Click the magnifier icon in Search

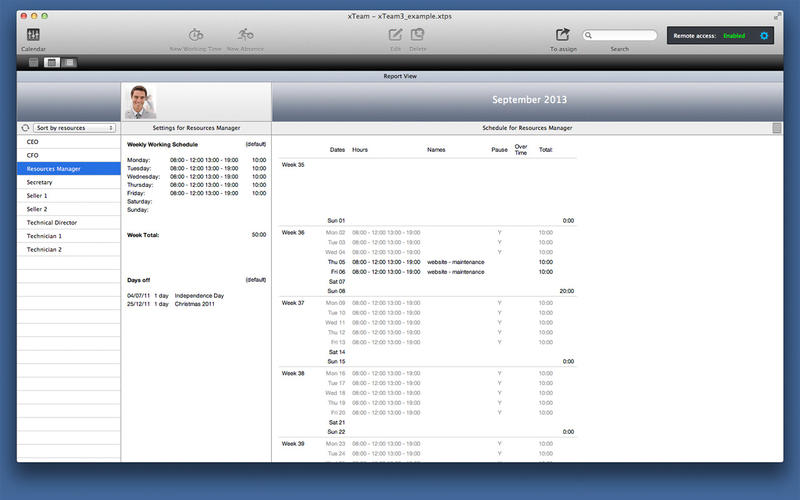coord(588,35)
